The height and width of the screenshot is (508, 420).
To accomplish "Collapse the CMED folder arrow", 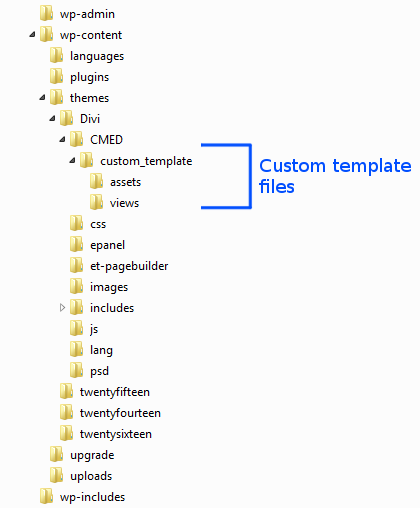I will tap(62, 139).
